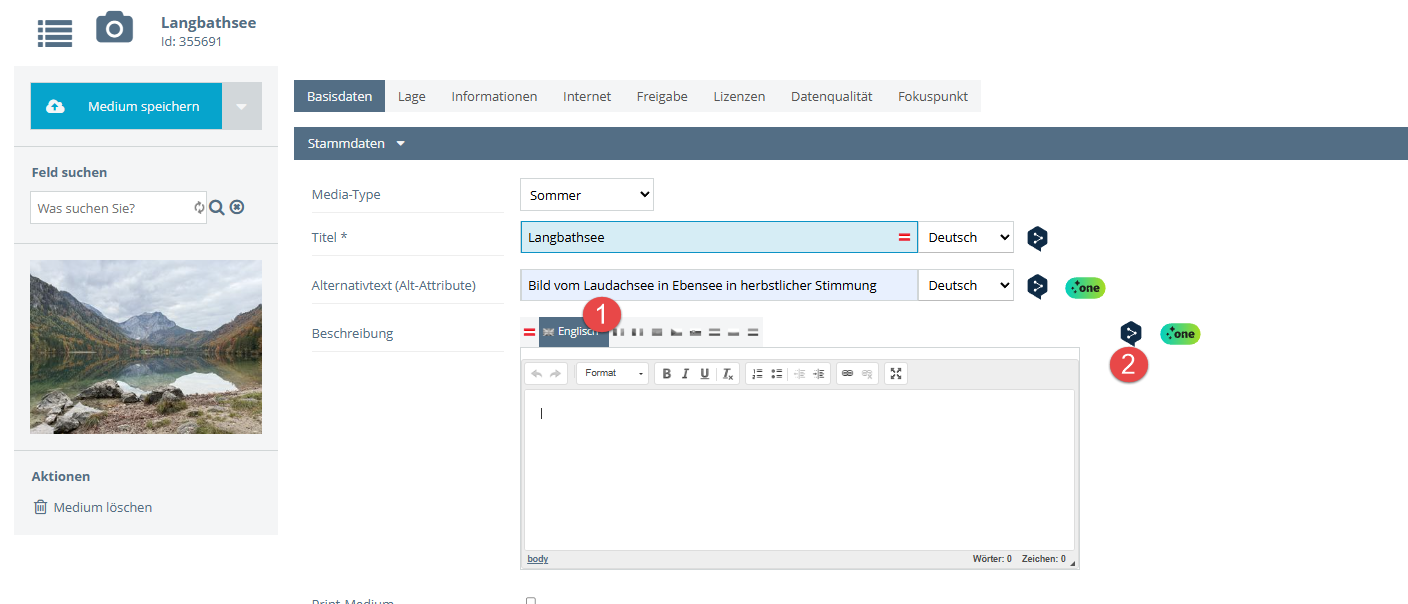
Task: Click the translate icon beside the Beschreibung editor
Action: [1131, 333]
